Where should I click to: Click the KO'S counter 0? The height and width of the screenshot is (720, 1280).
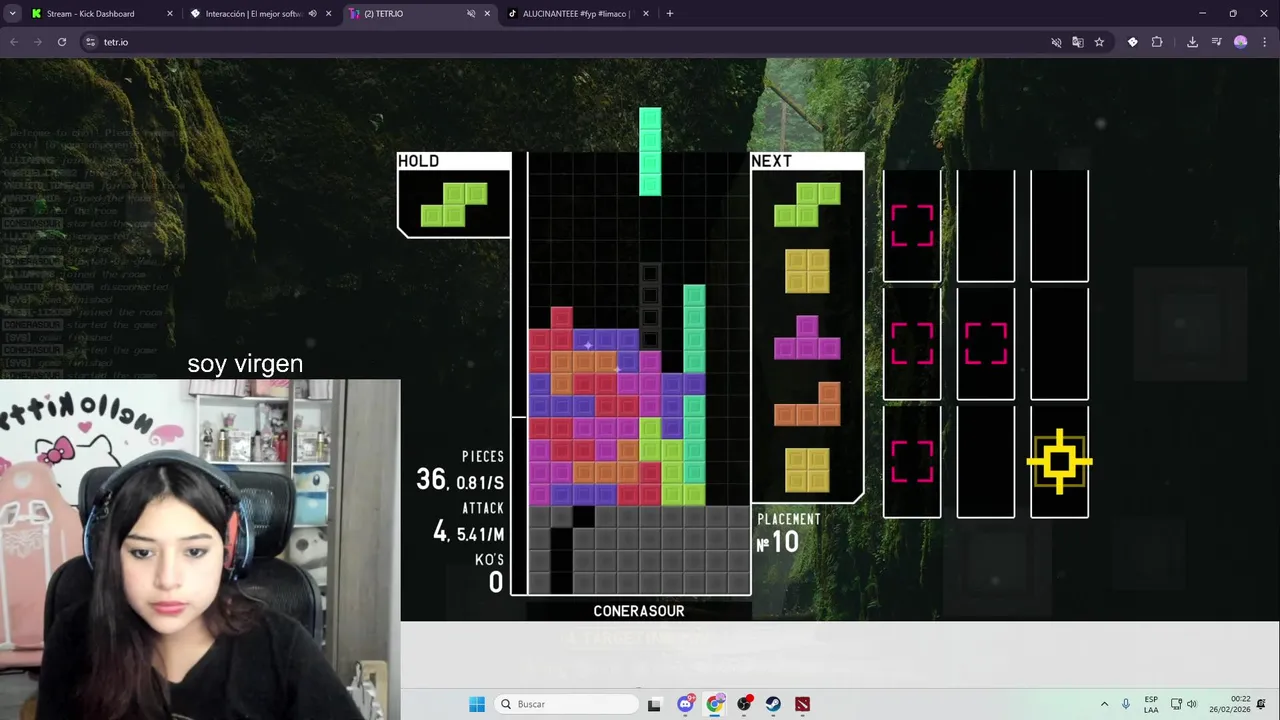click(496, 582)
